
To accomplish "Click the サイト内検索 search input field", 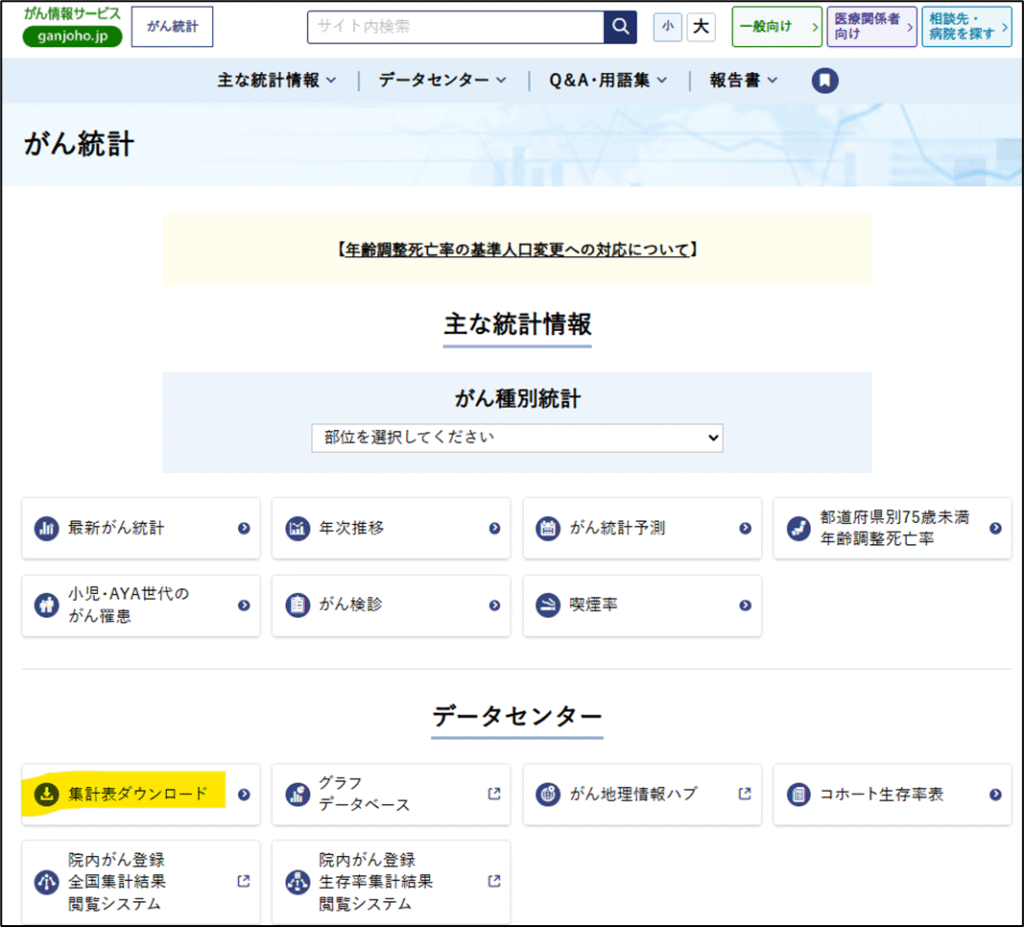I will 455,27.
